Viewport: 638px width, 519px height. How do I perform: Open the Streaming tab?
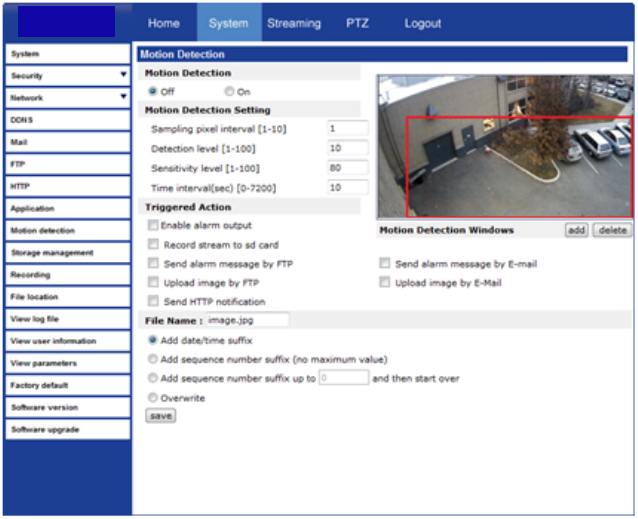pos(294,23)
